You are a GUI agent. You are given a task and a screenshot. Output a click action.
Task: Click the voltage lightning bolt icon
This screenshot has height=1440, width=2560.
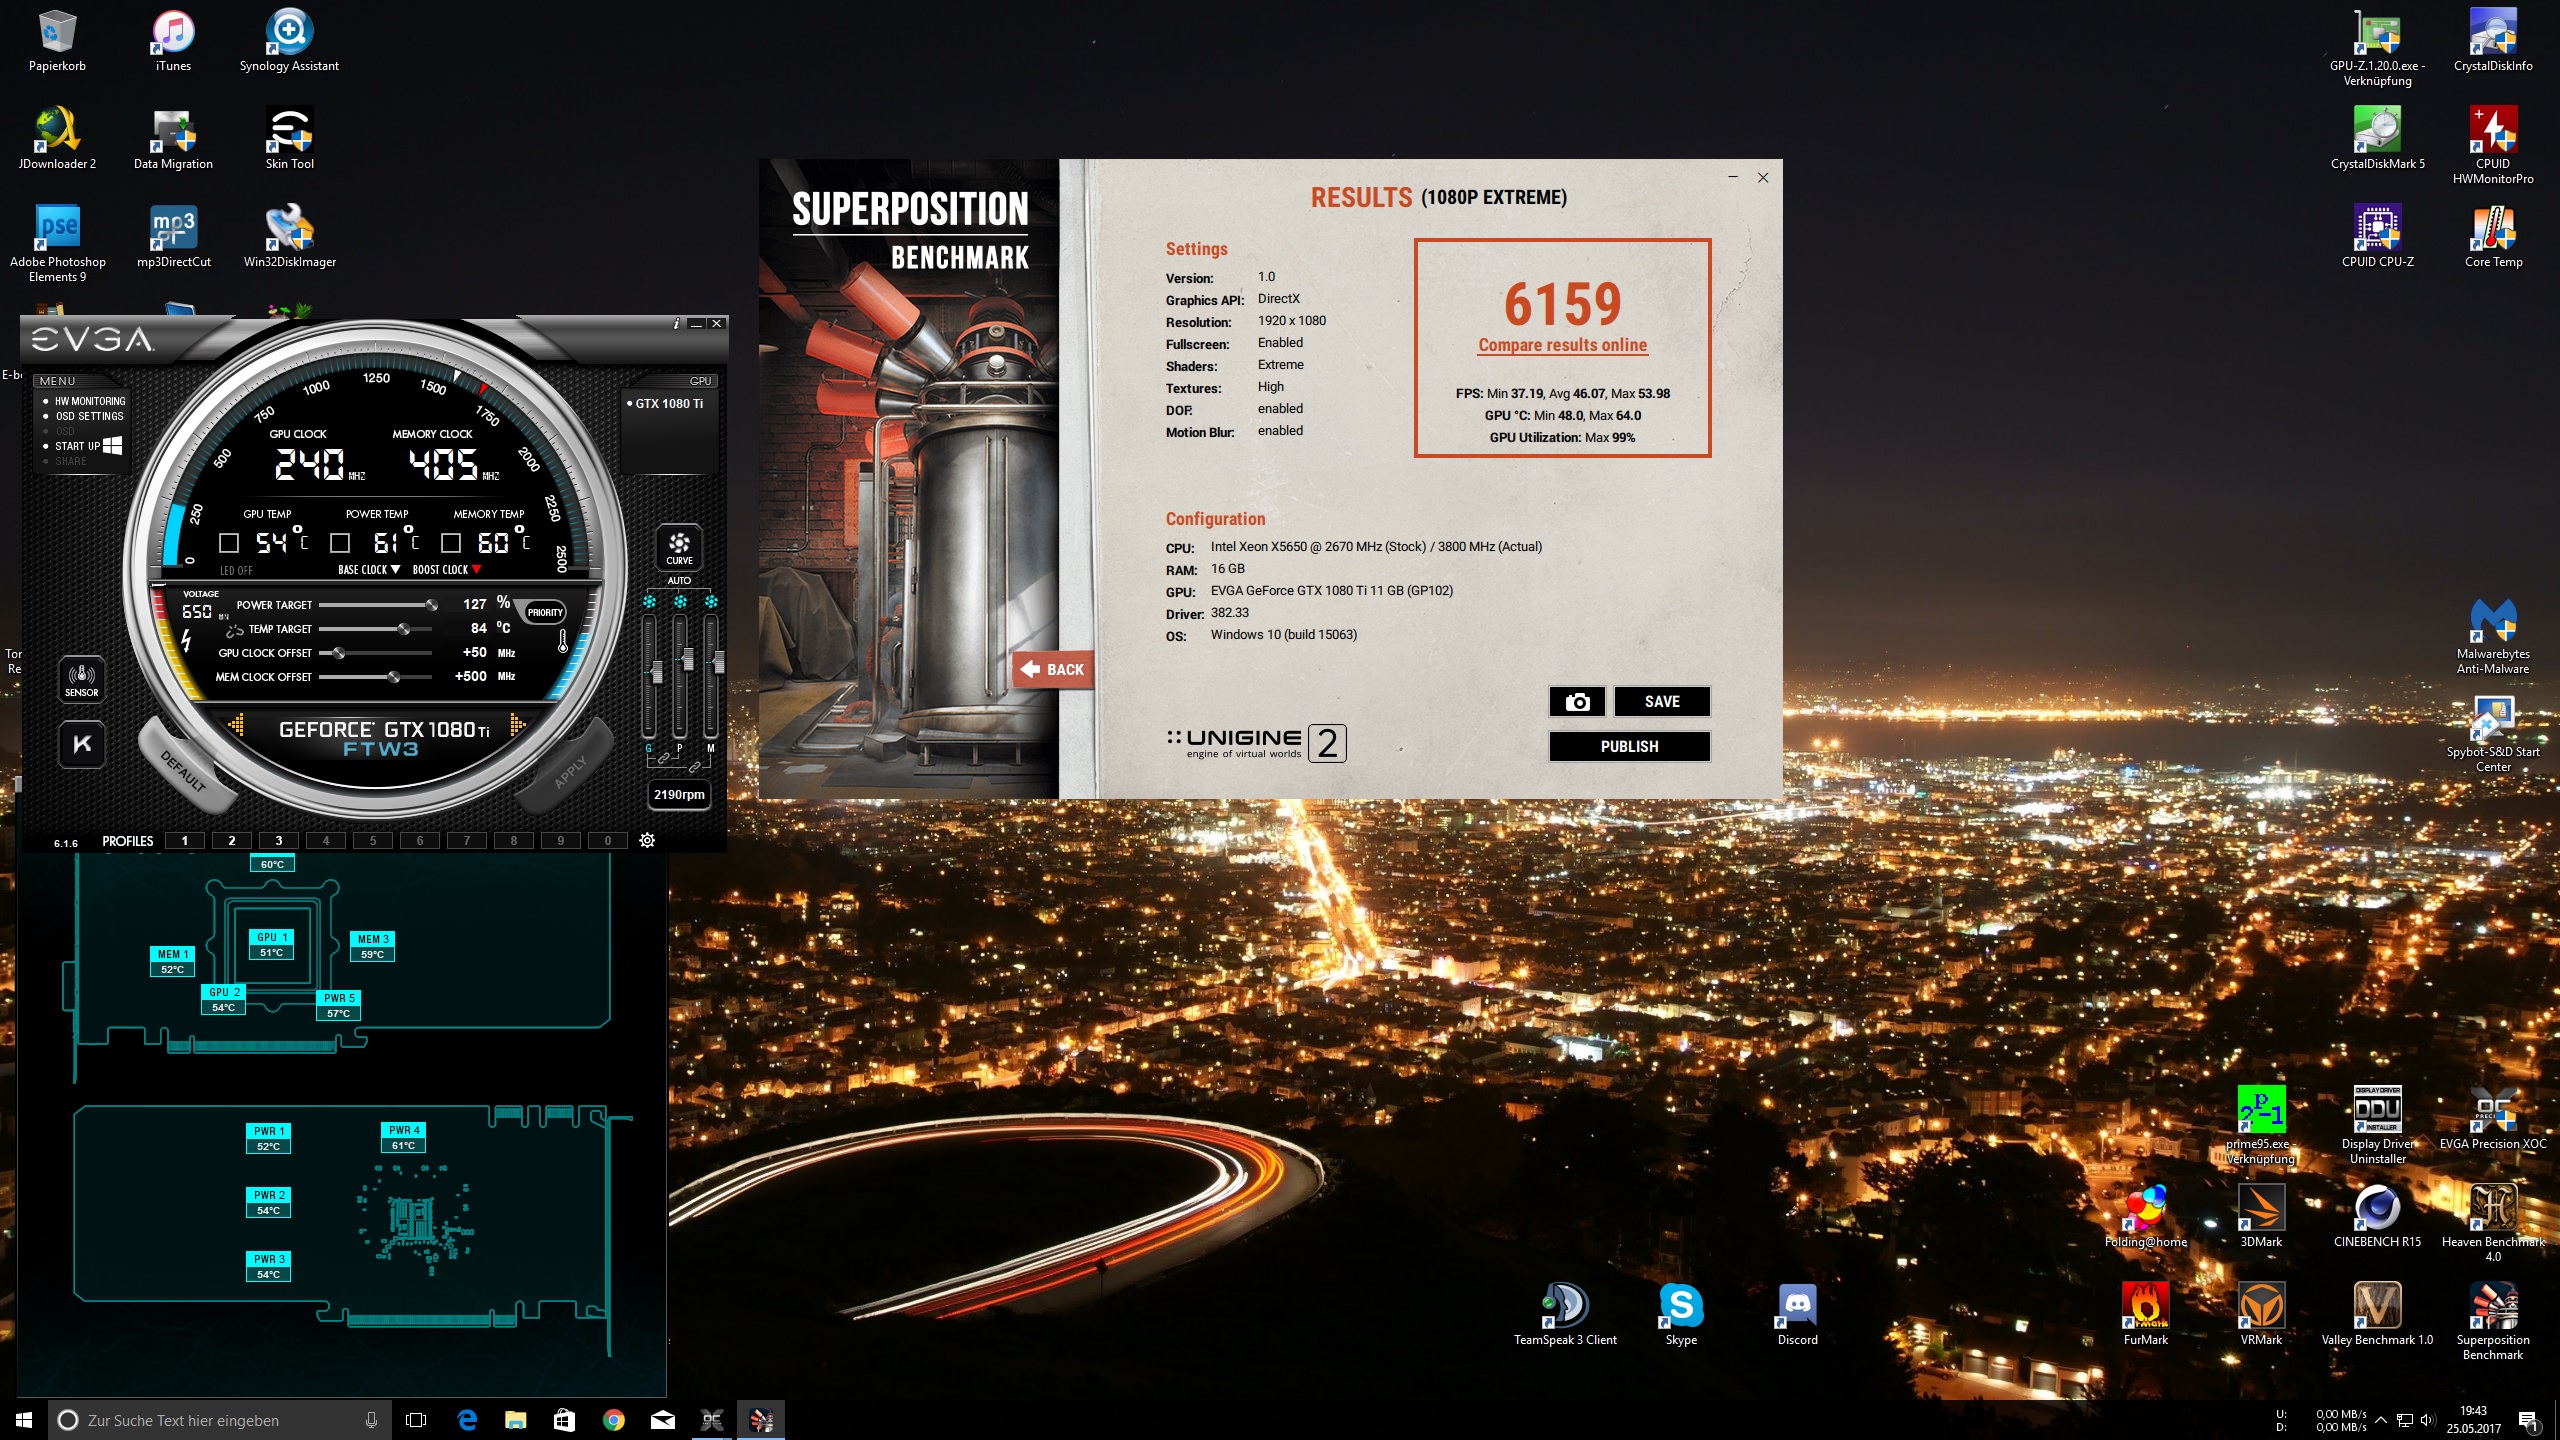click(x=186, y=641)
